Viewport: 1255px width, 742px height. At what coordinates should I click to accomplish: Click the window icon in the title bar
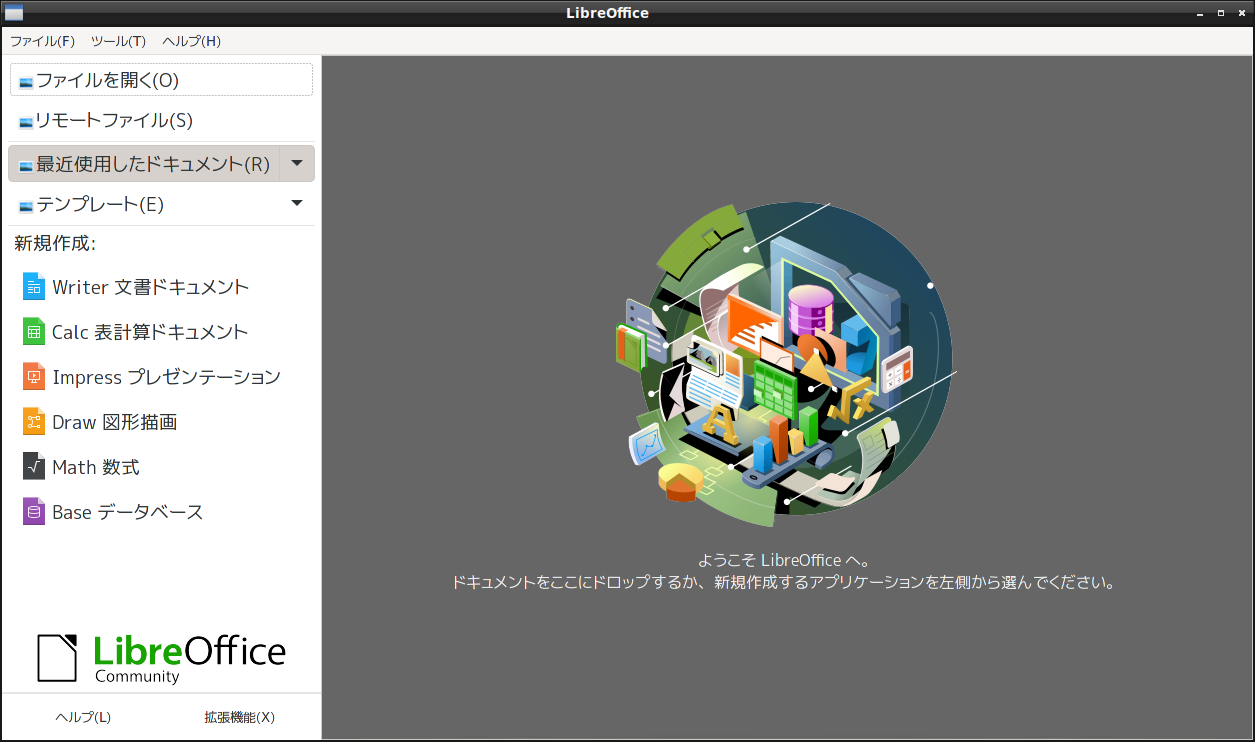point(14,13)
